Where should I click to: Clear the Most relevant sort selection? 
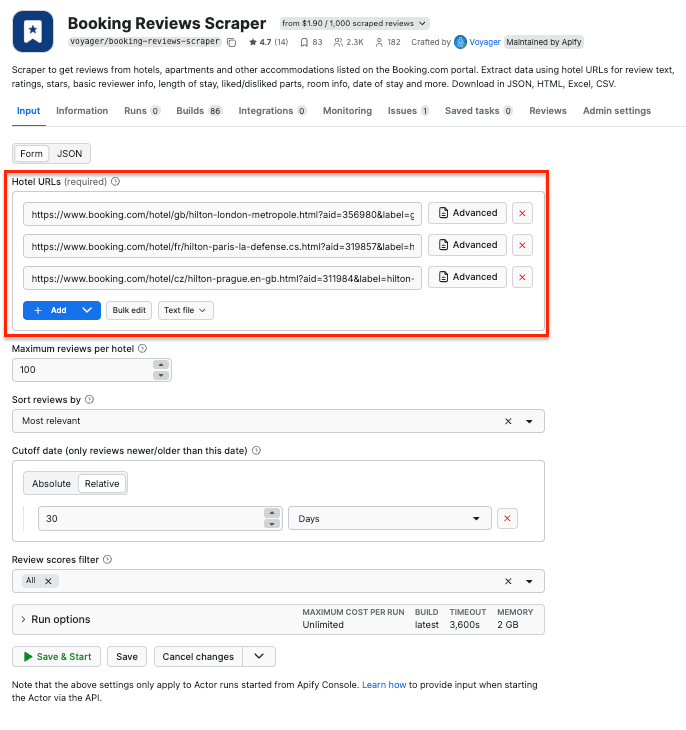508,421
